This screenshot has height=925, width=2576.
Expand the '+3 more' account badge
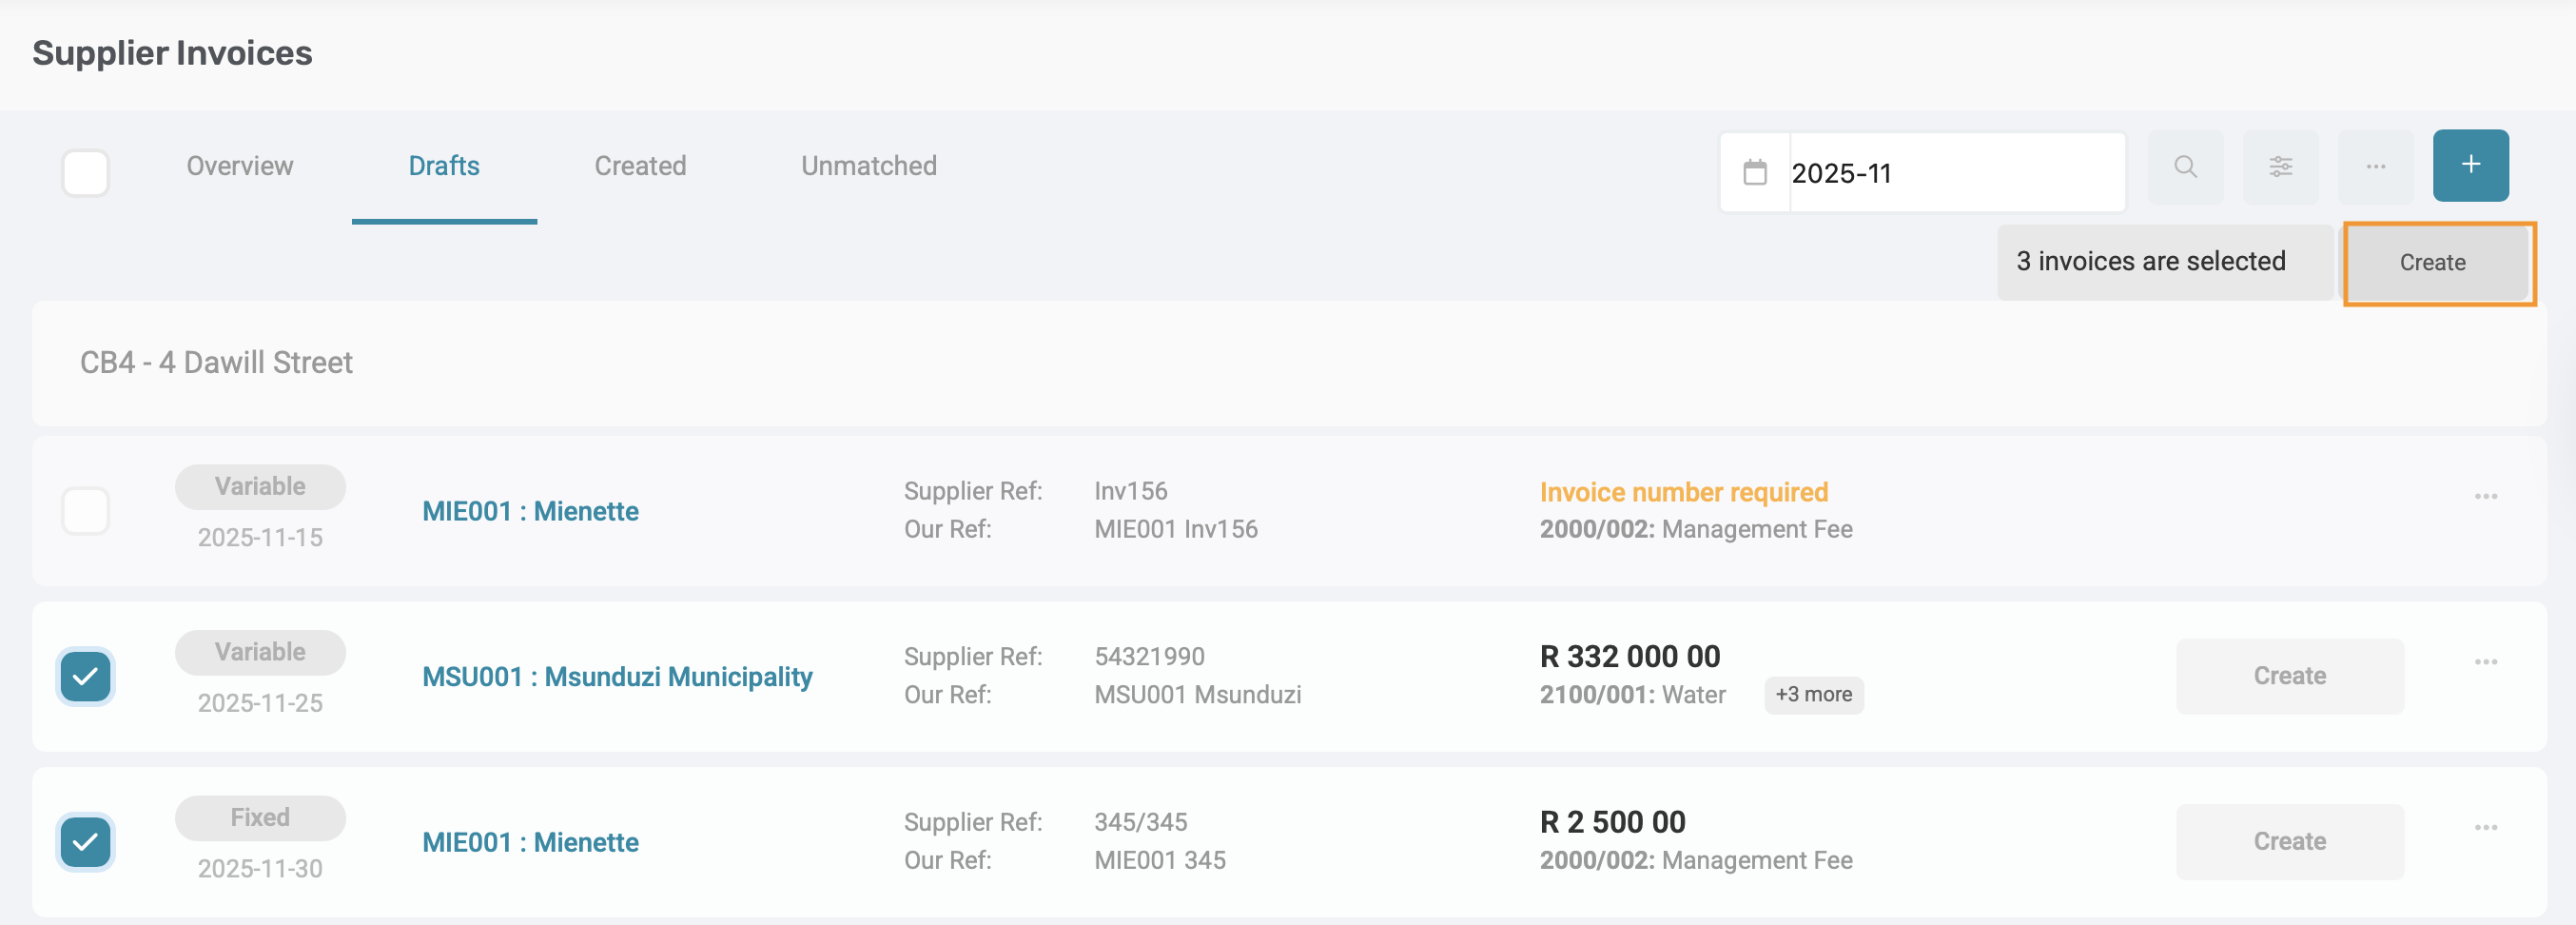pyautogui.click(x=1813, y=695)
